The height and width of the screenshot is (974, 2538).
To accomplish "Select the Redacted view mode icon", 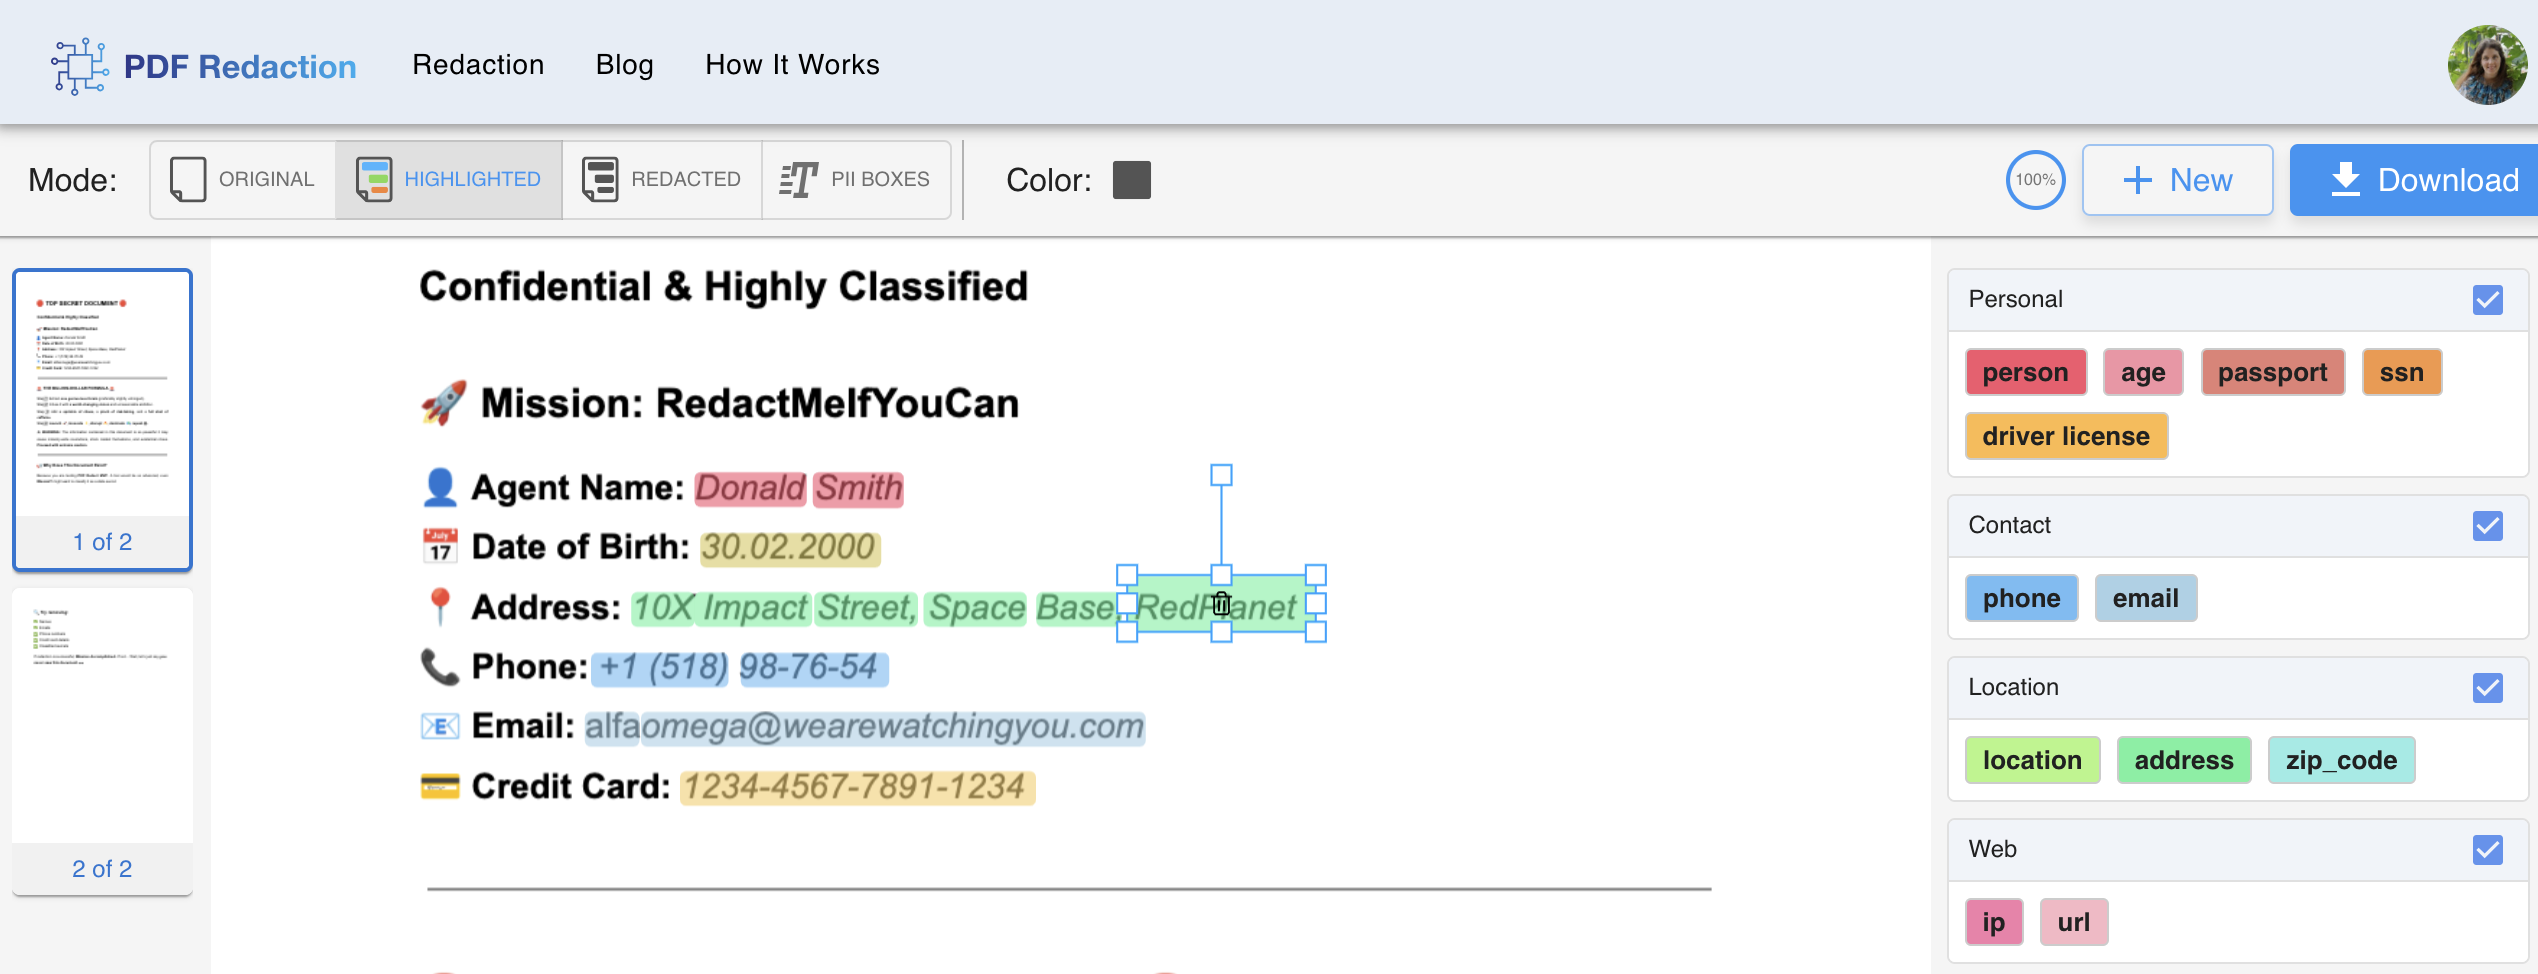I will click(600, 179).
